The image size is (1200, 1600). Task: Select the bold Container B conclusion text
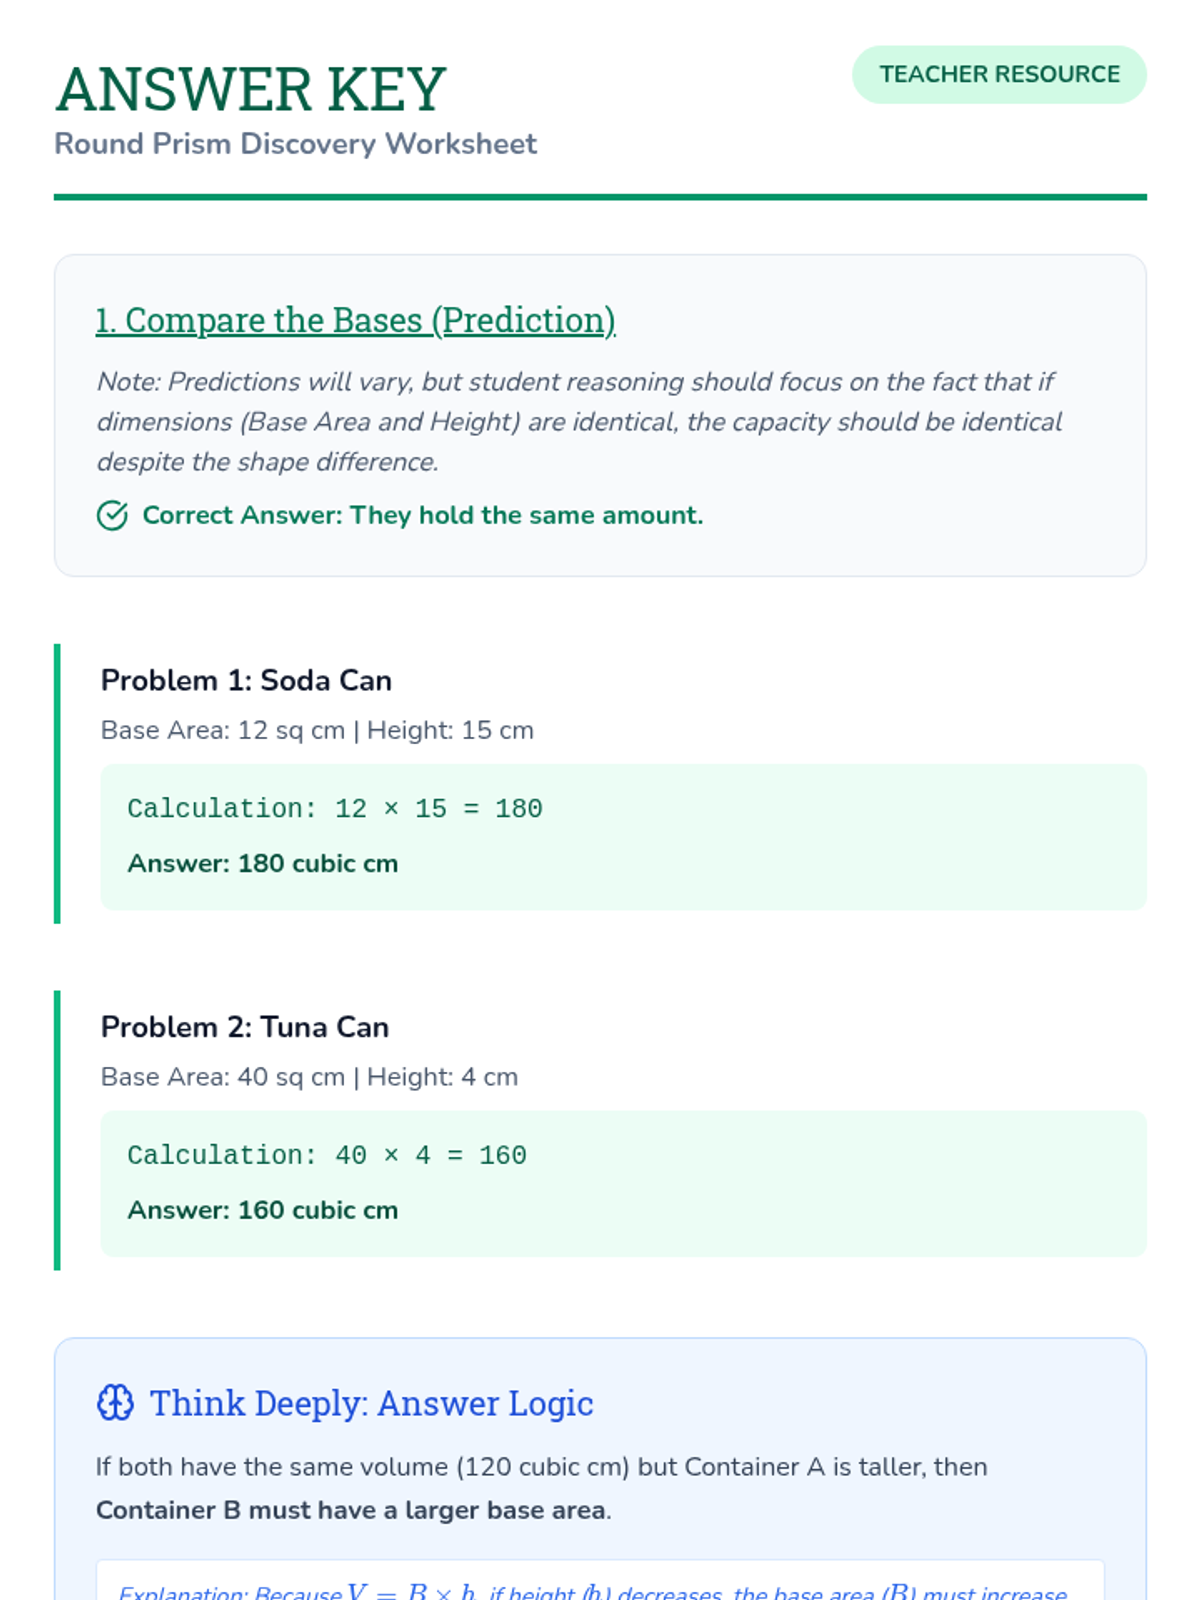pyautogui.click(x=350, y=1510)
